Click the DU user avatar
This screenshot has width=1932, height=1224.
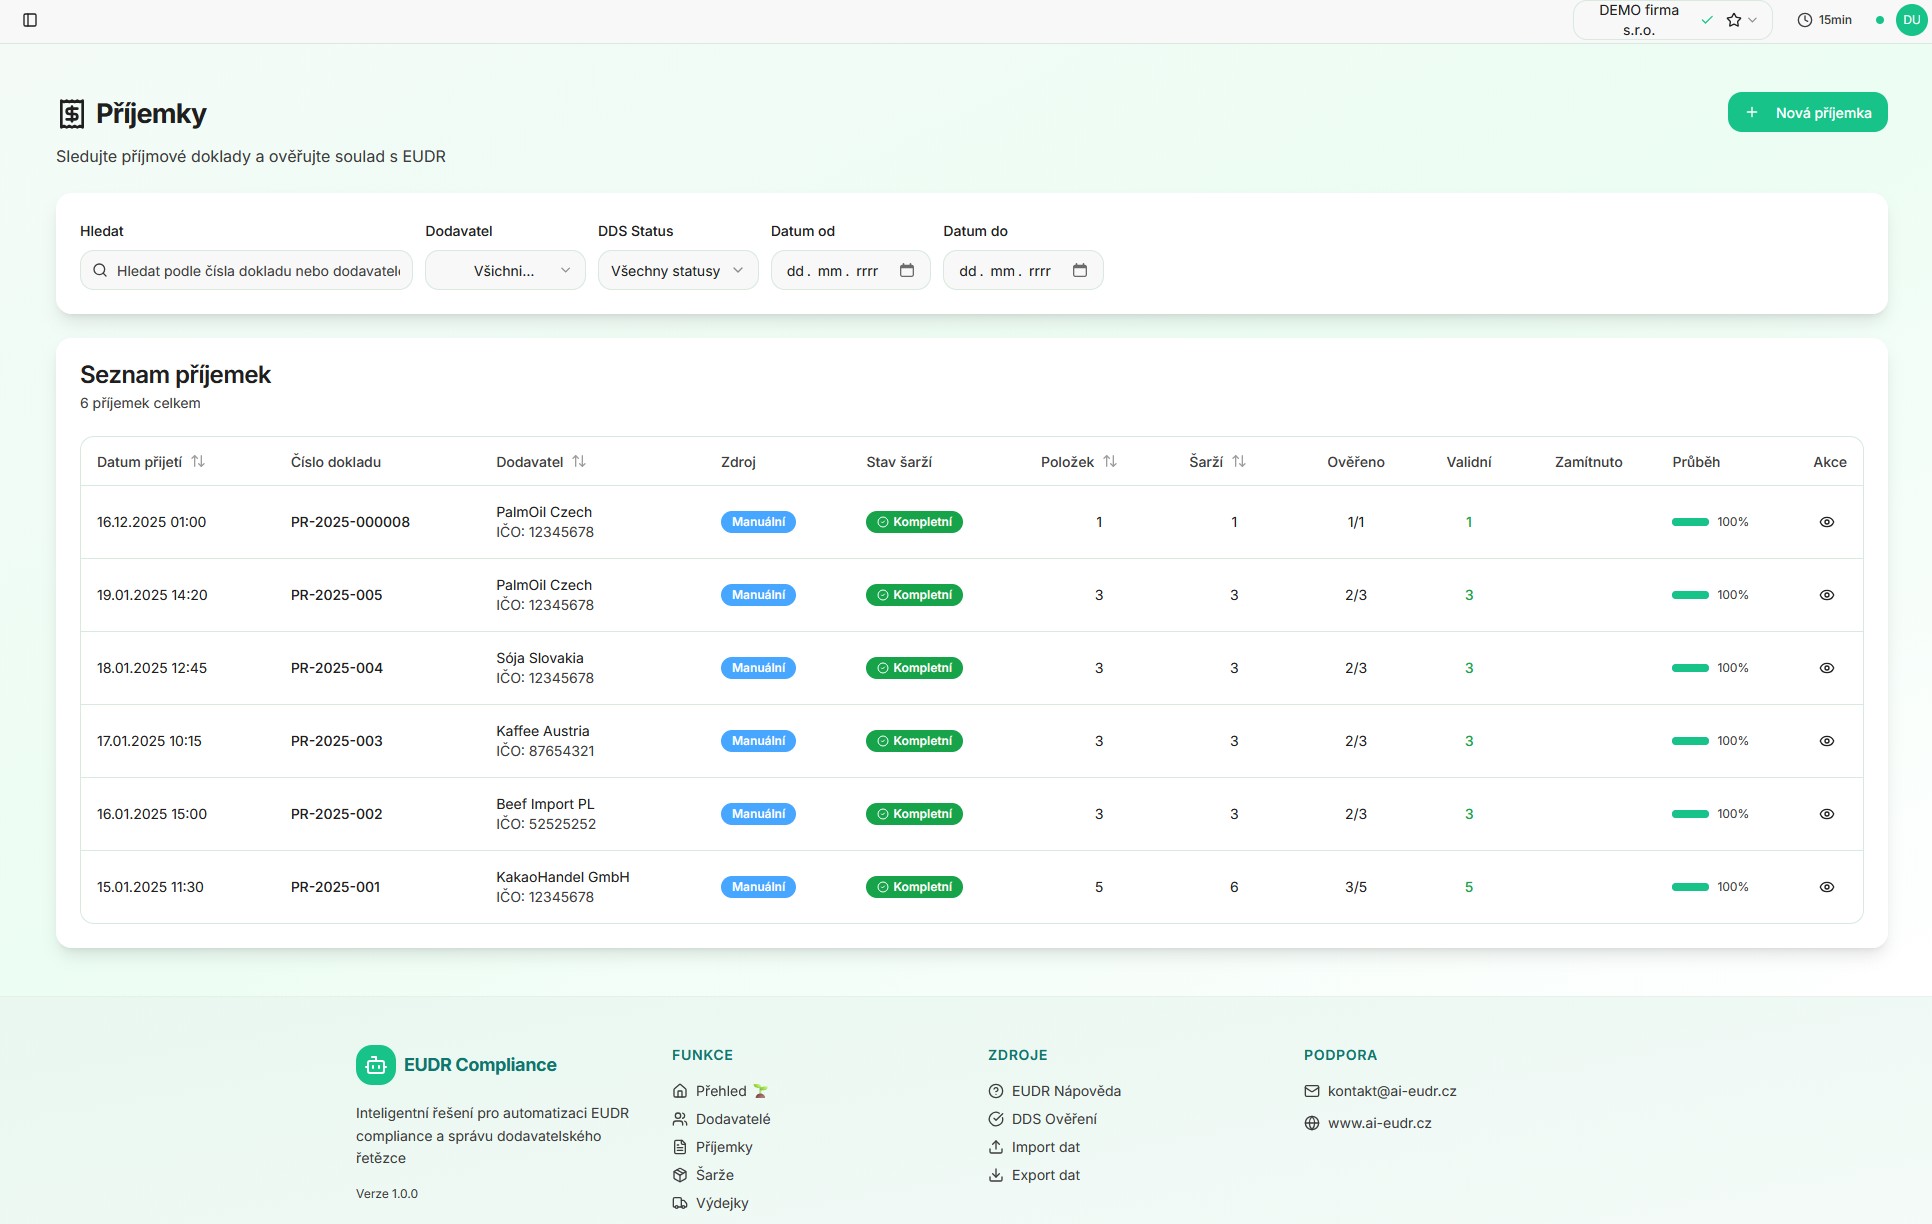(1911, 20)
